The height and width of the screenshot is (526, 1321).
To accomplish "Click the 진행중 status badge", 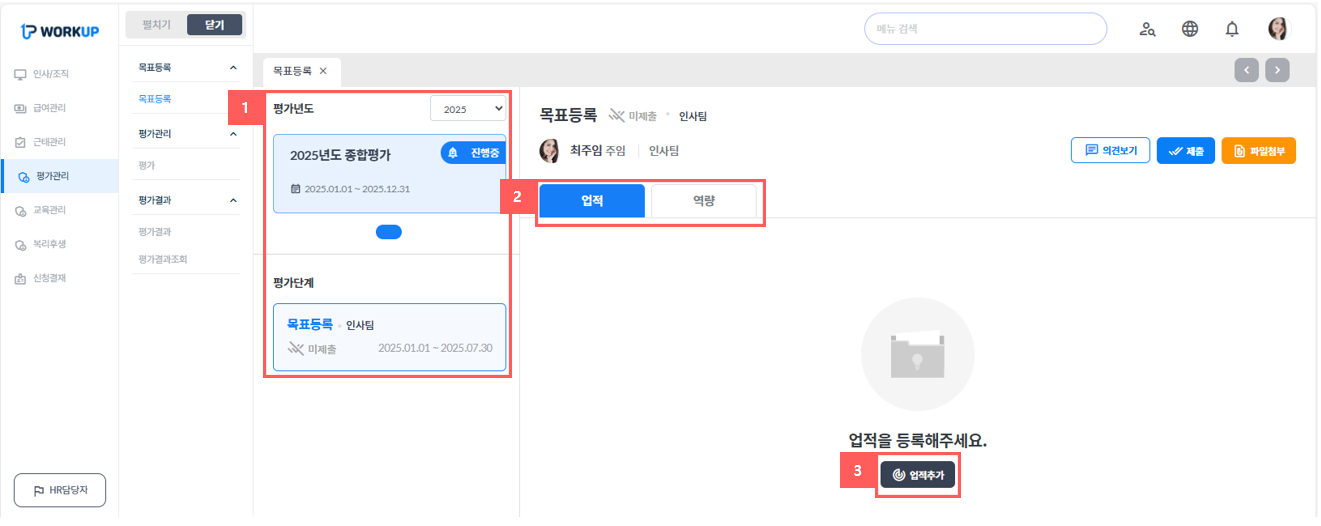I will pos(473,152).
